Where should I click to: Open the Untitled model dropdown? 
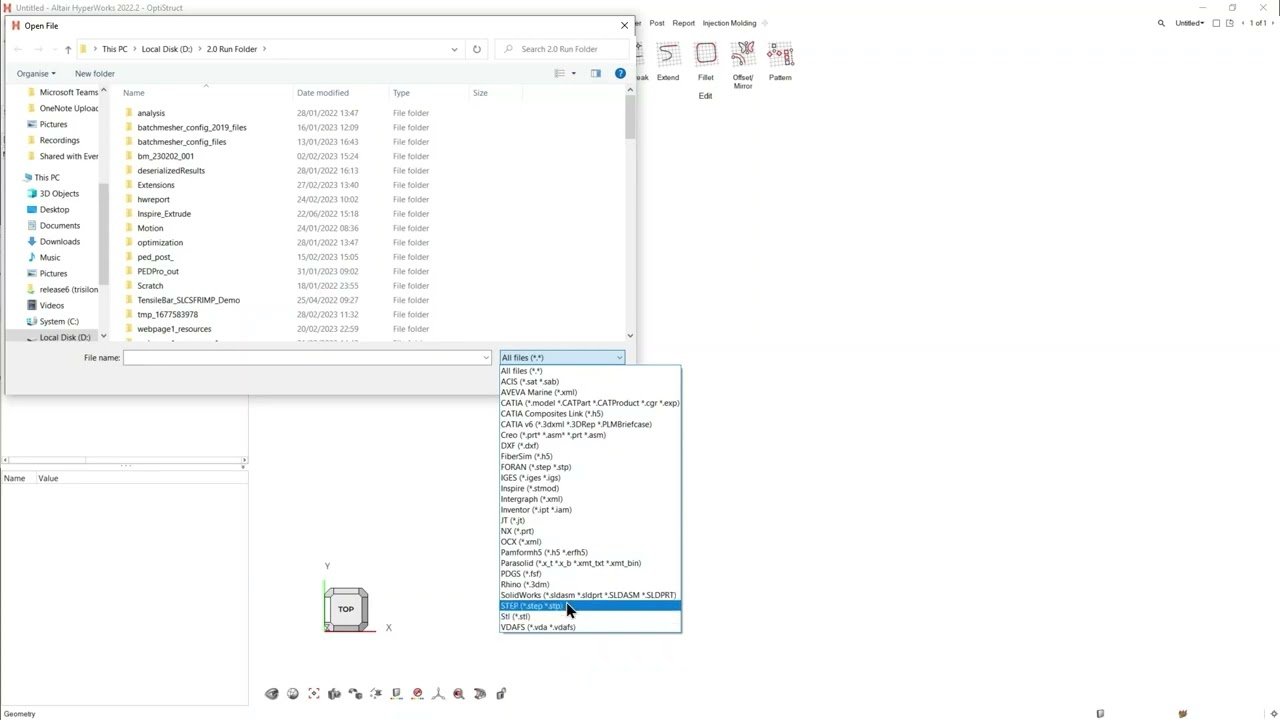point(1189,23)
